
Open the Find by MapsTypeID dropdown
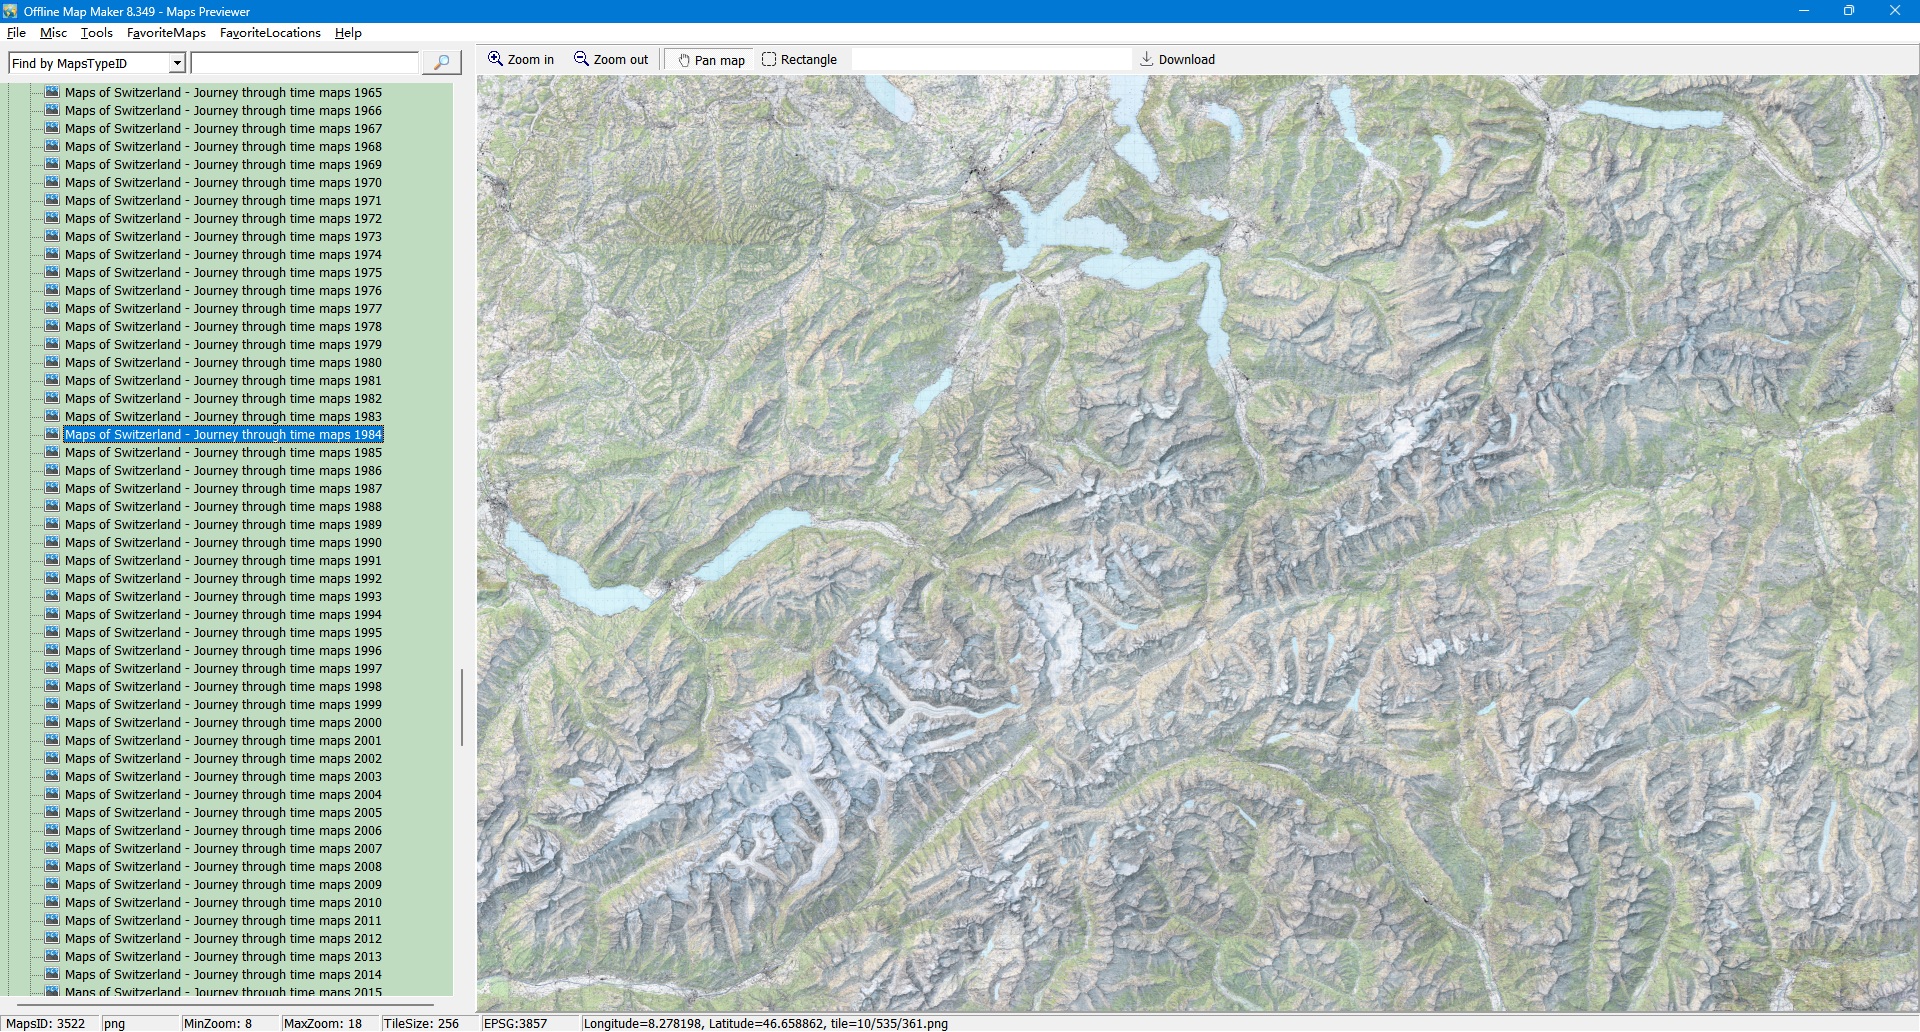point(177,63)
